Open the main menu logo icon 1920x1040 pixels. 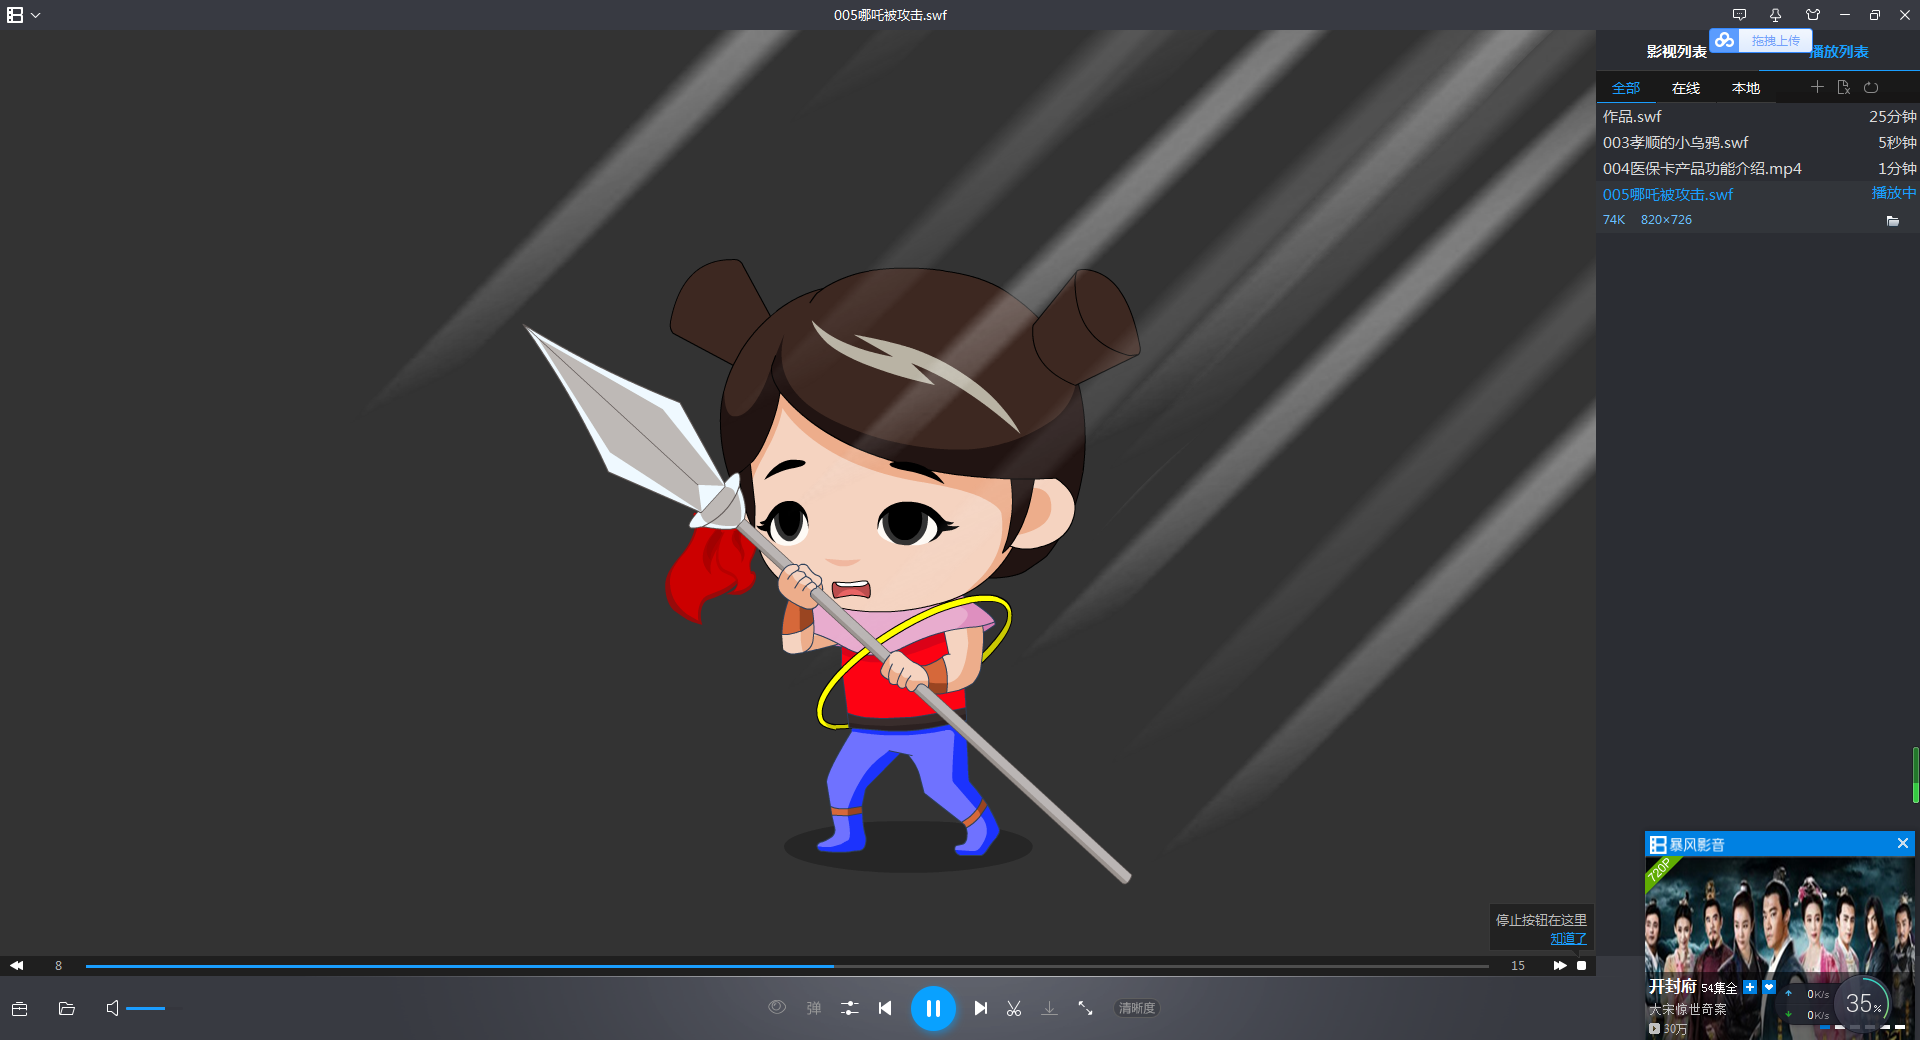tap(15, 15)
